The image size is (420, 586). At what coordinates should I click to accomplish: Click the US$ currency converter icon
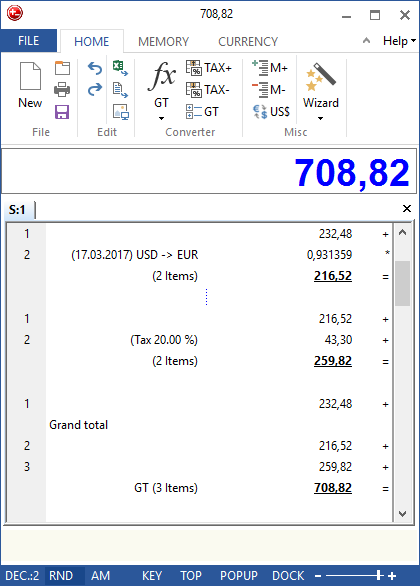271,112
